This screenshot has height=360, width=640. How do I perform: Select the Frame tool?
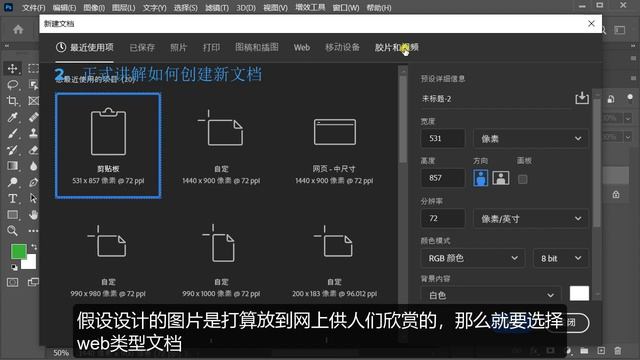[x=33, y=101]
